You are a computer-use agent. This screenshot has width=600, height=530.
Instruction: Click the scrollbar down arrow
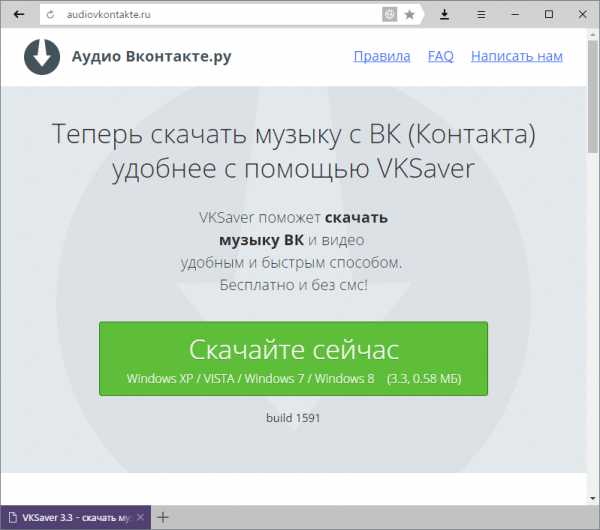point(593,498)
